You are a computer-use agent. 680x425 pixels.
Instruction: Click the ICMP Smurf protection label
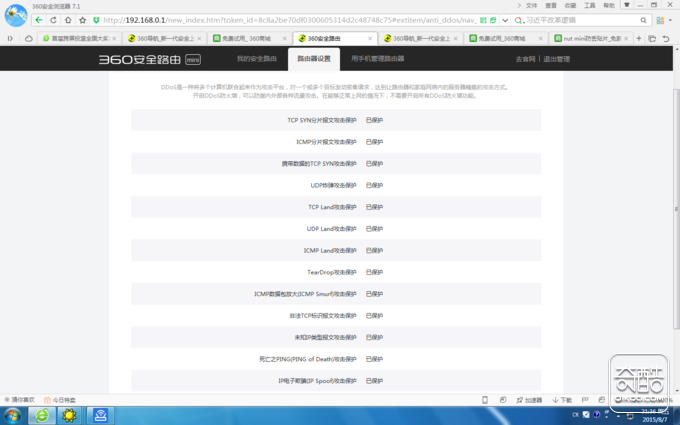pyautogui.click(x=305, y=294)
